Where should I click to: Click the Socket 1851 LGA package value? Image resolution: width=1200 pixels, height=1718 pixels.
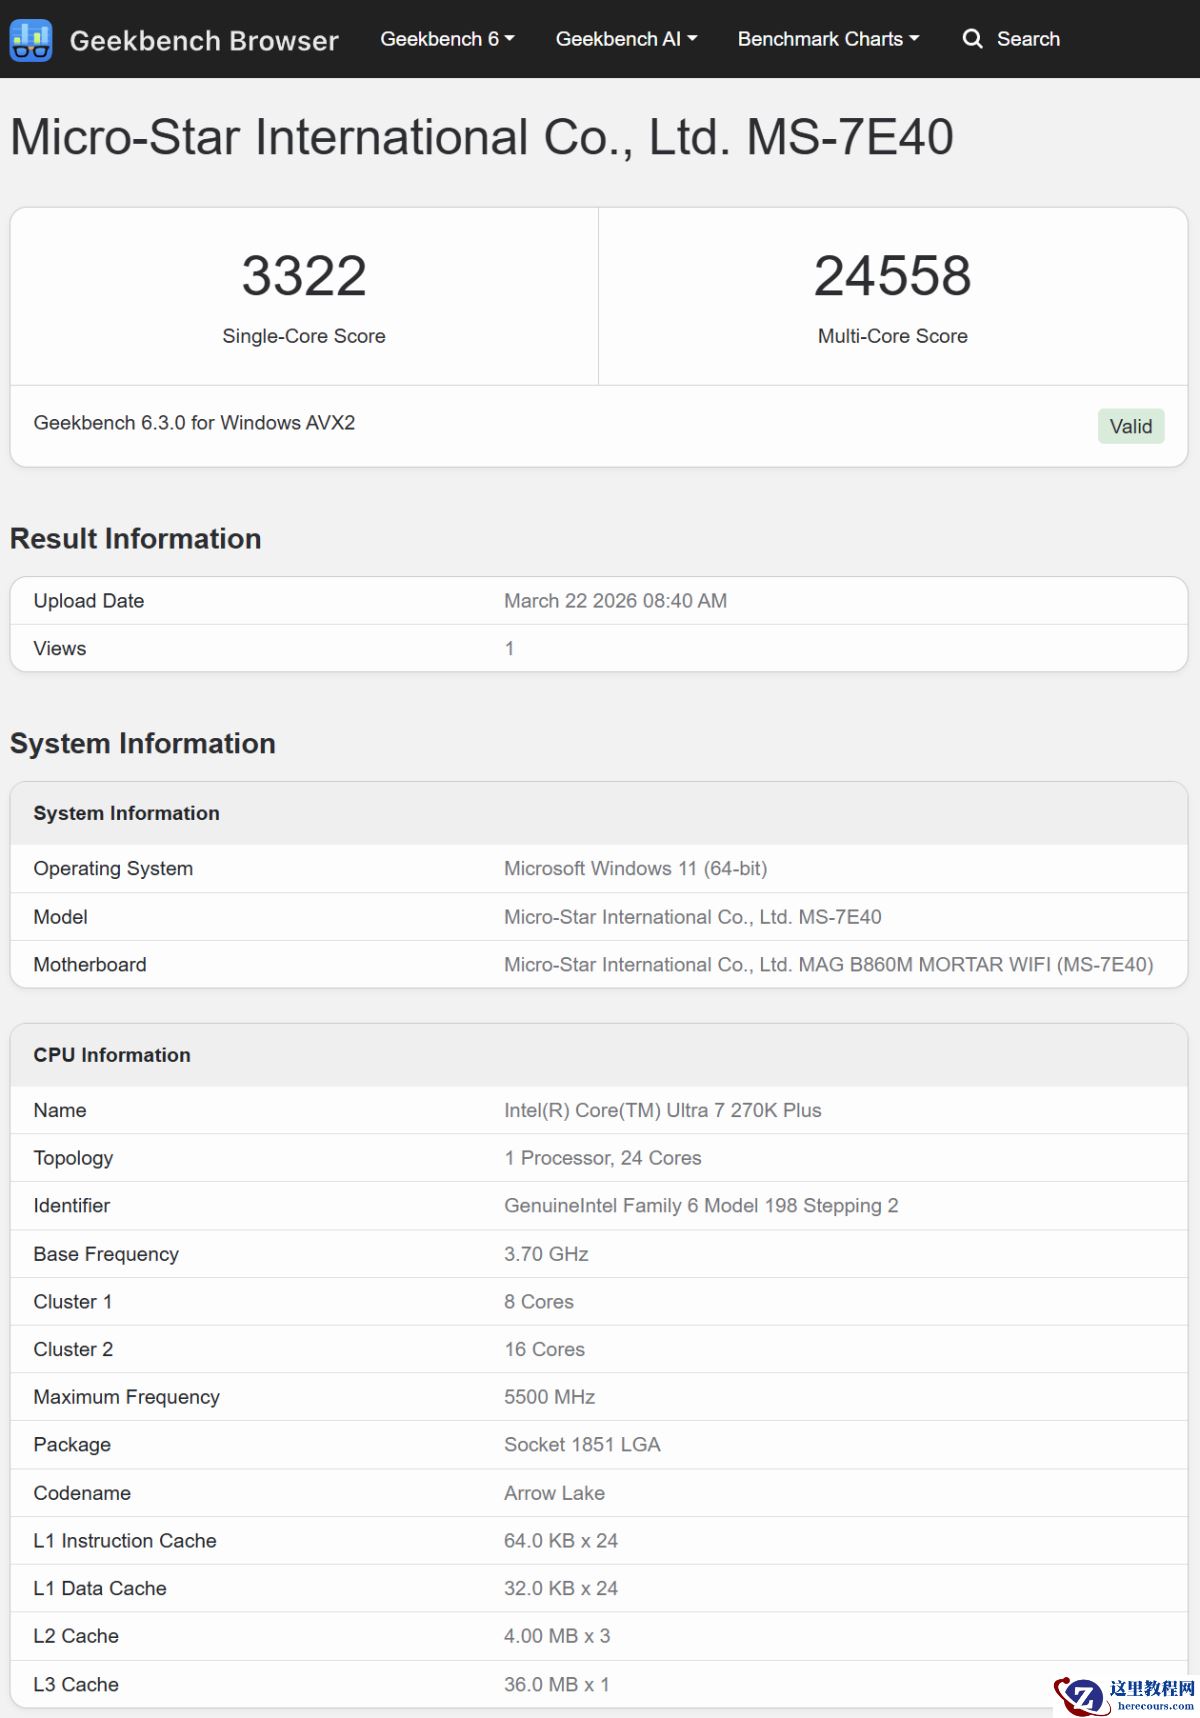[582, 1445]
